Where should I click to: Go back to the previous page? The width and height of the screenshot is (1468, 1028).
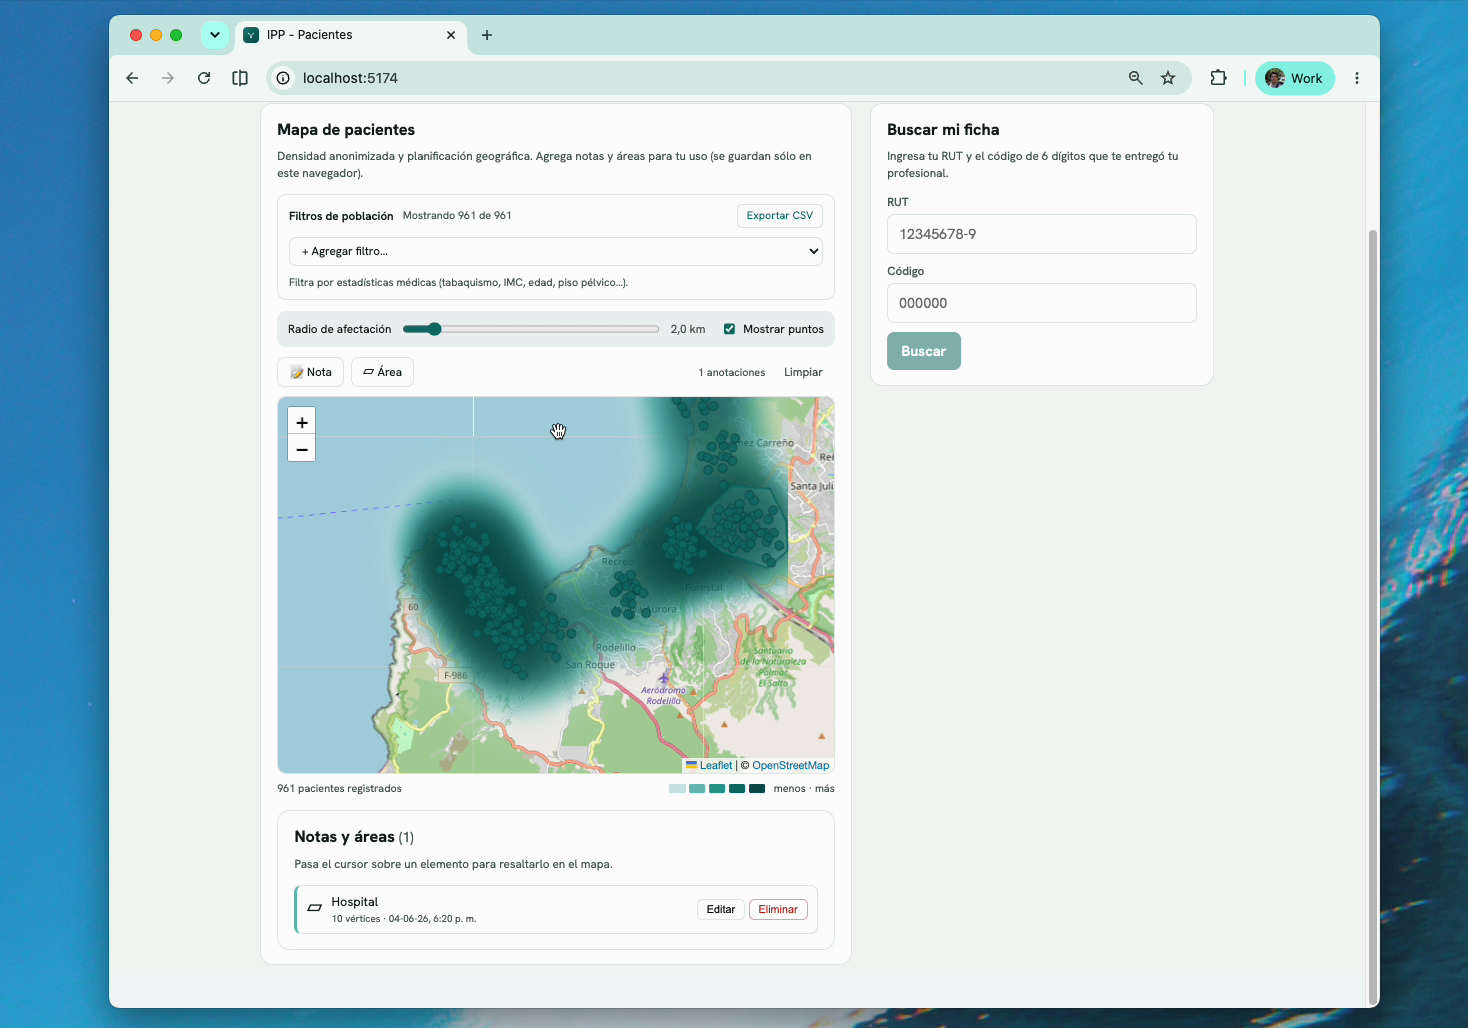132,78
